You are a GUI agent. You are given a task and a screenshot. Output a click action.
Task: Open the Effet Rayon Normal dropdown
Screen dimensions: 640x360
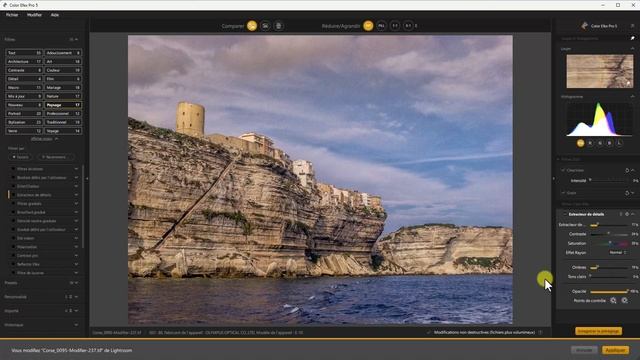618,253
